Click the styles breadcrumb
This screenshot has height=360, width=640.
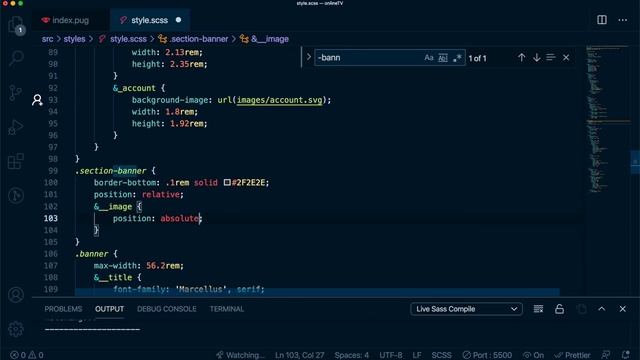coord(74,39)
